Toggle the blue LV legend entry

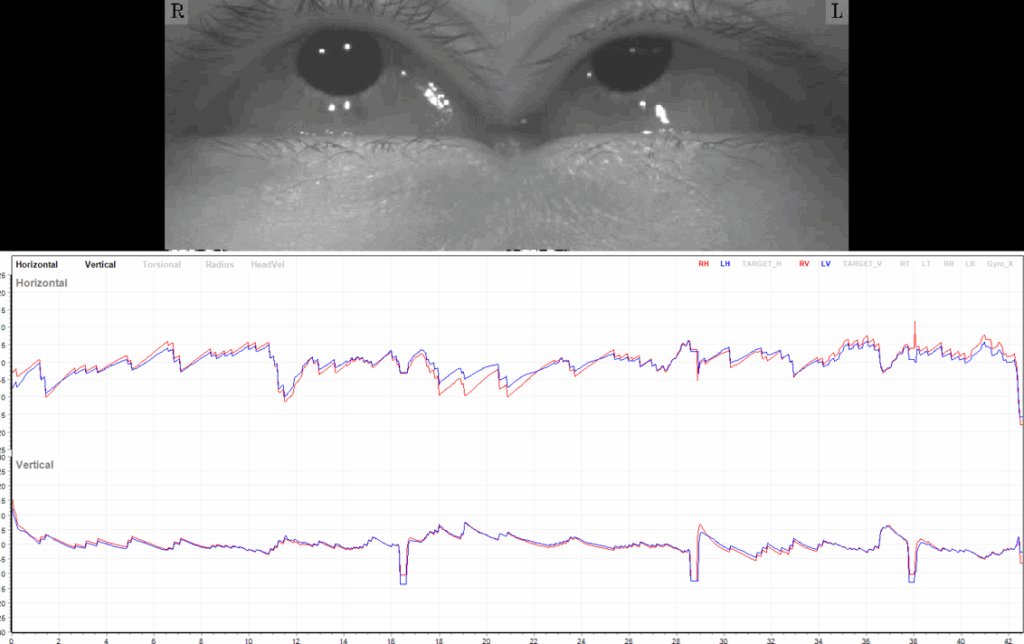[x=826, y=264]
